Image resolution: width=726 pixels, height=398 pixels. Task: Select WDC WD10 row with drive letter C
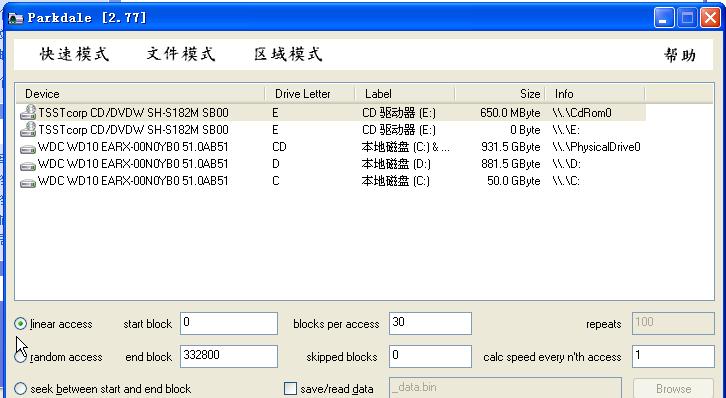pyautogui.click(x=331, y=180)
